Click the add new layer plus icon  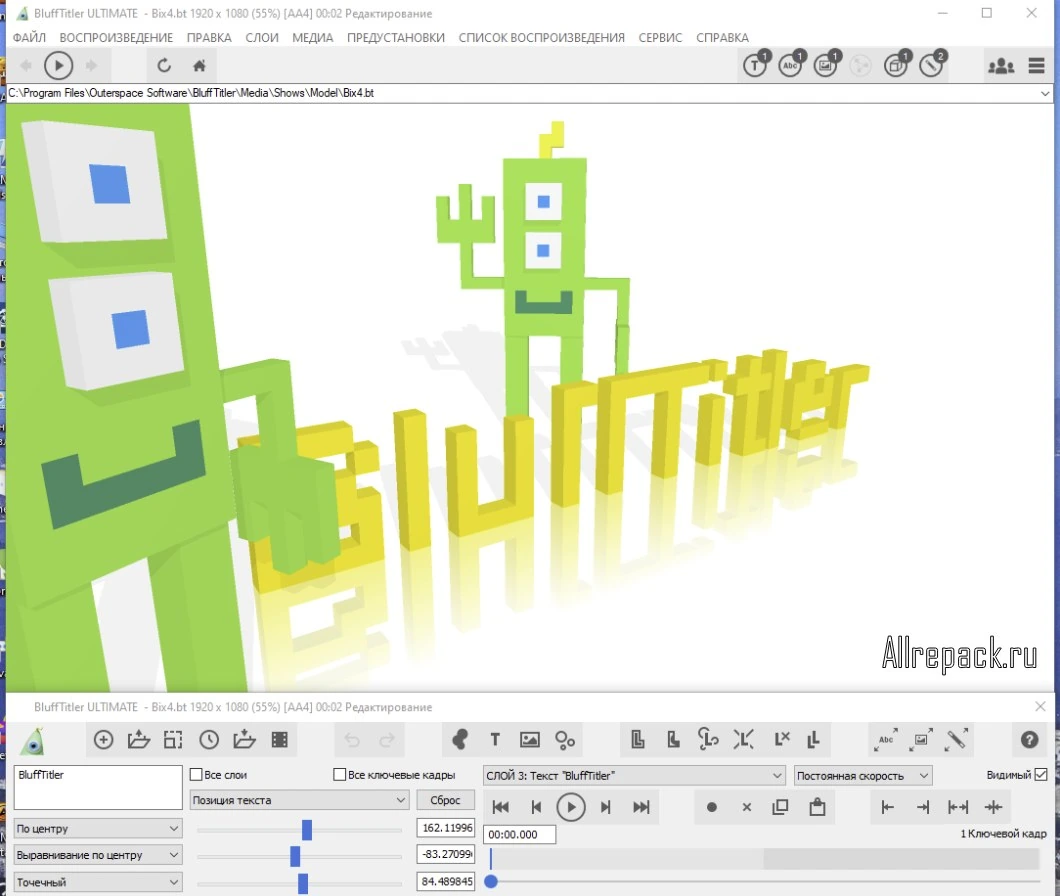pyautogui.click(x=103, y=740)
